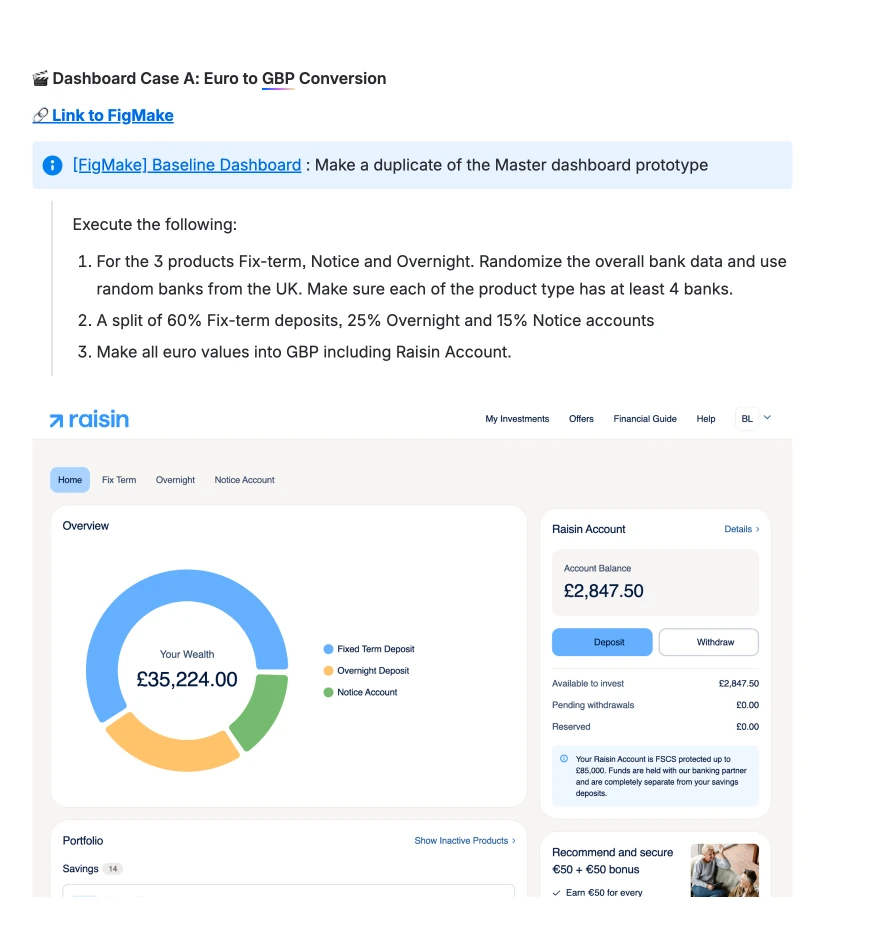Click the Reserved row label
This screenshot has height=942, width=883.
tap(571, 727)
